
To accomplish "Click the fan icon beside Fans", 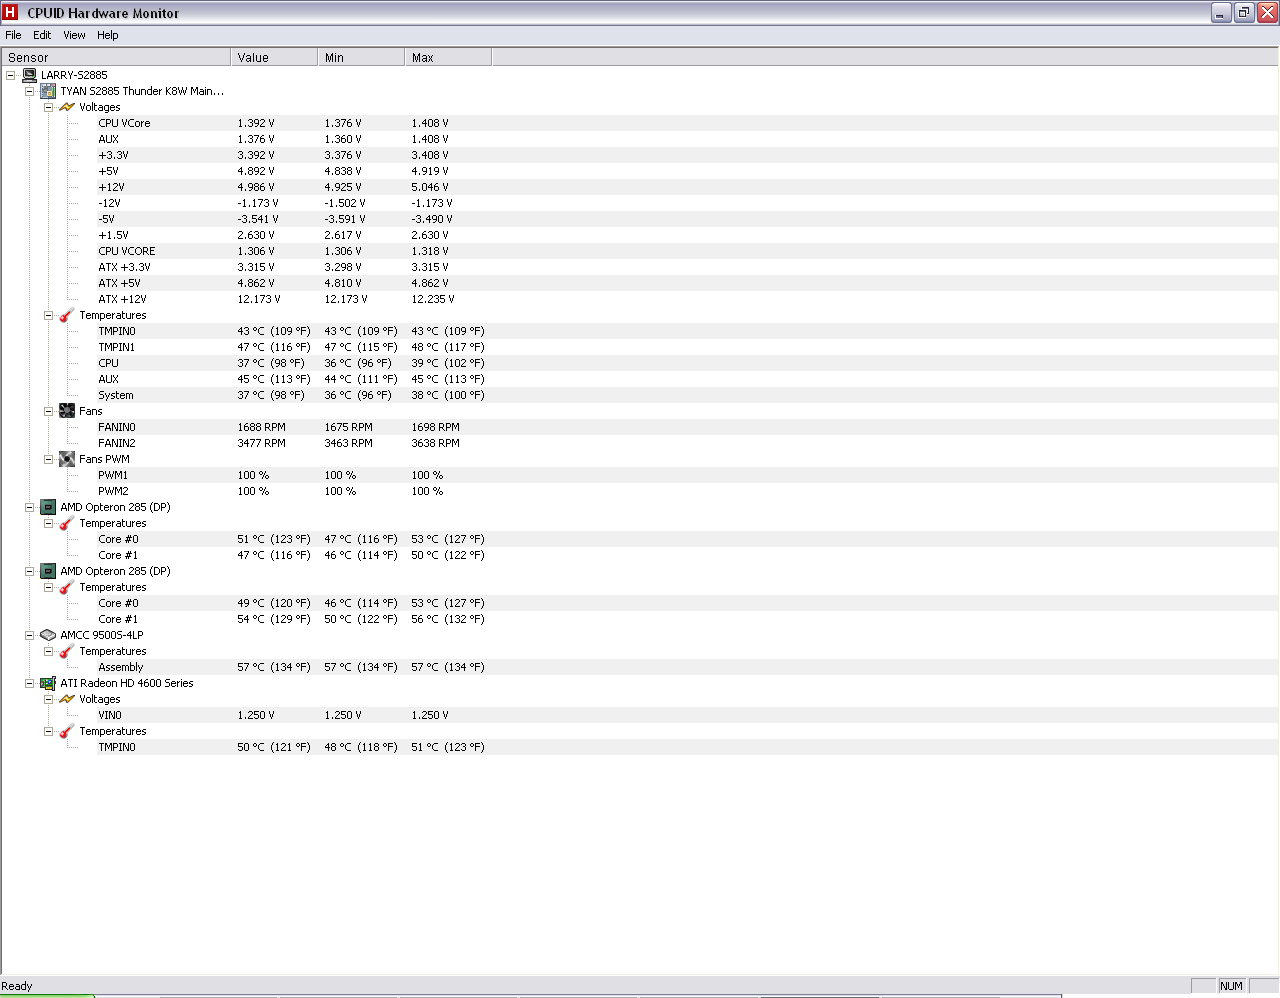I will click(67, 411).
